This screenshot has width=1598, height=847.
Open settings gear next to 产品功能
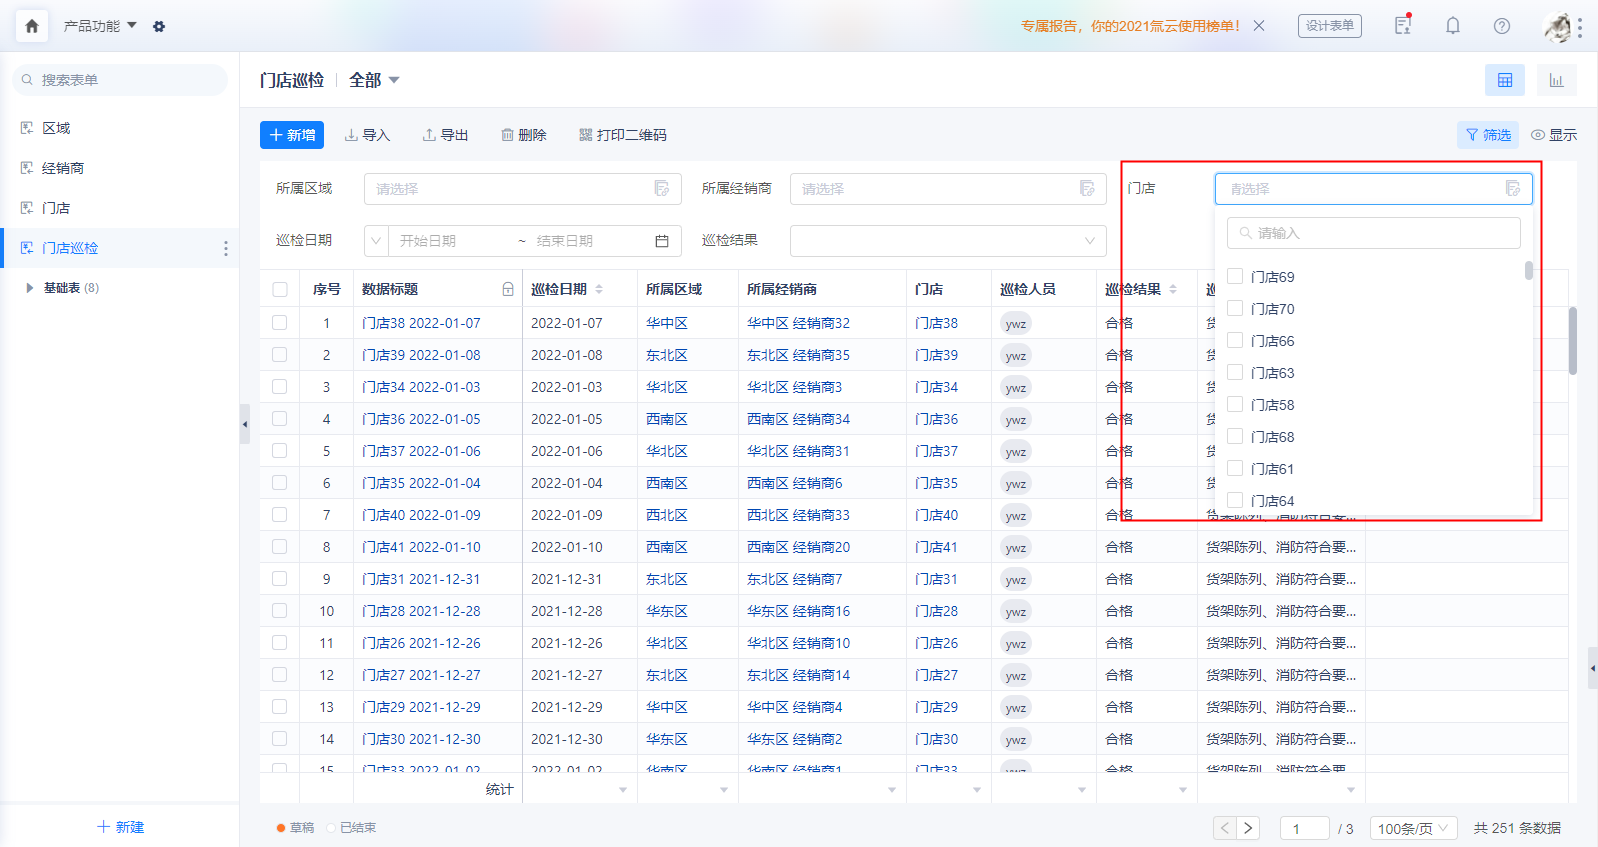[x=159, y=27]
